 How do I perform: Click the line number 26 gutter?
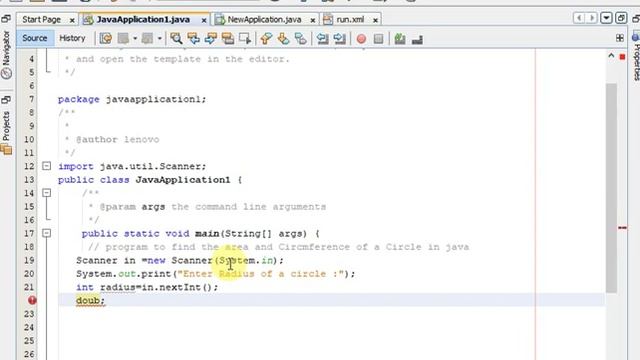coord(29,354)
